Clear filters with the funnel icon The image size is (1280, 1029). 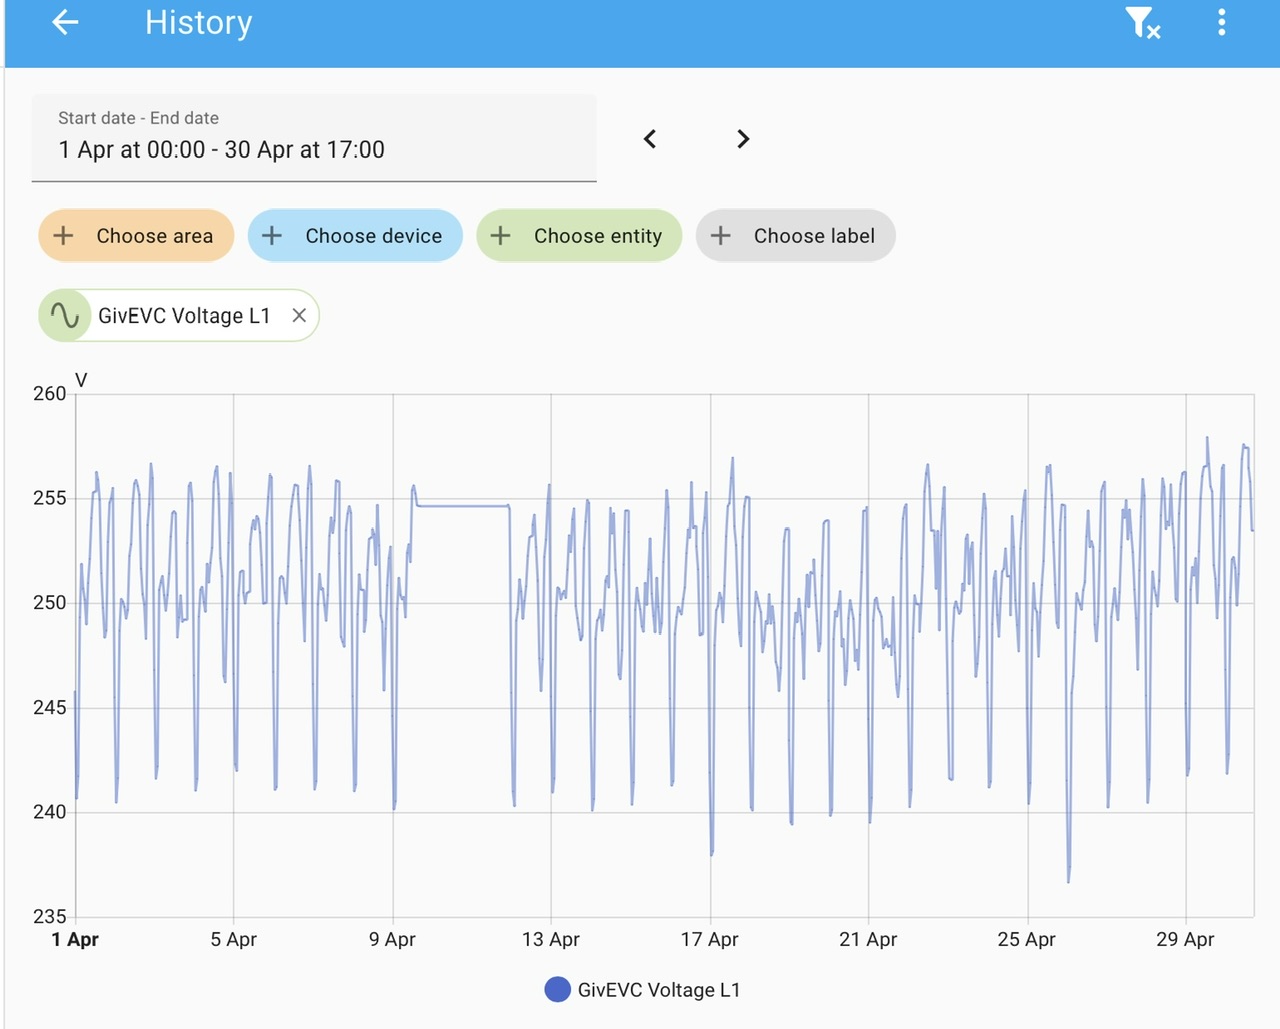click(1142, 22)
